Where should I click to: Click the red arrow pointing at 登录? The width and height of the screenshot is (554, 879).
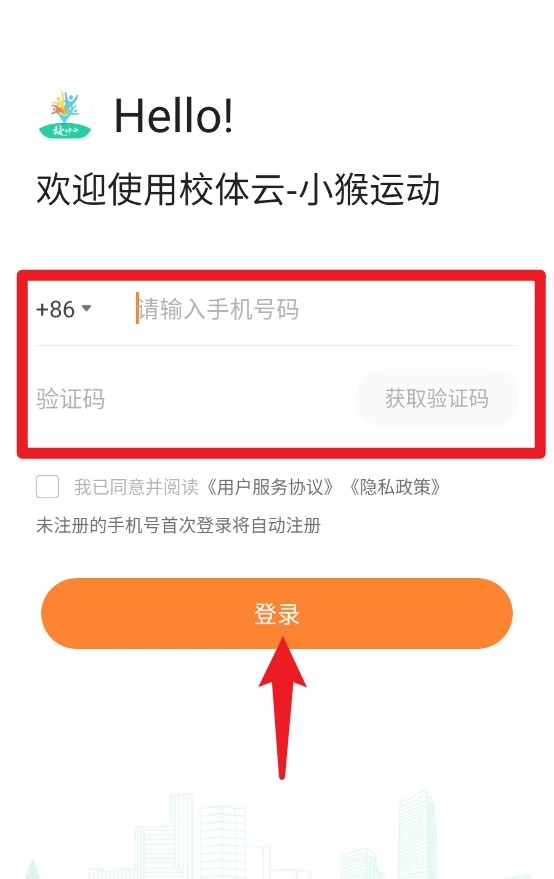282,708
